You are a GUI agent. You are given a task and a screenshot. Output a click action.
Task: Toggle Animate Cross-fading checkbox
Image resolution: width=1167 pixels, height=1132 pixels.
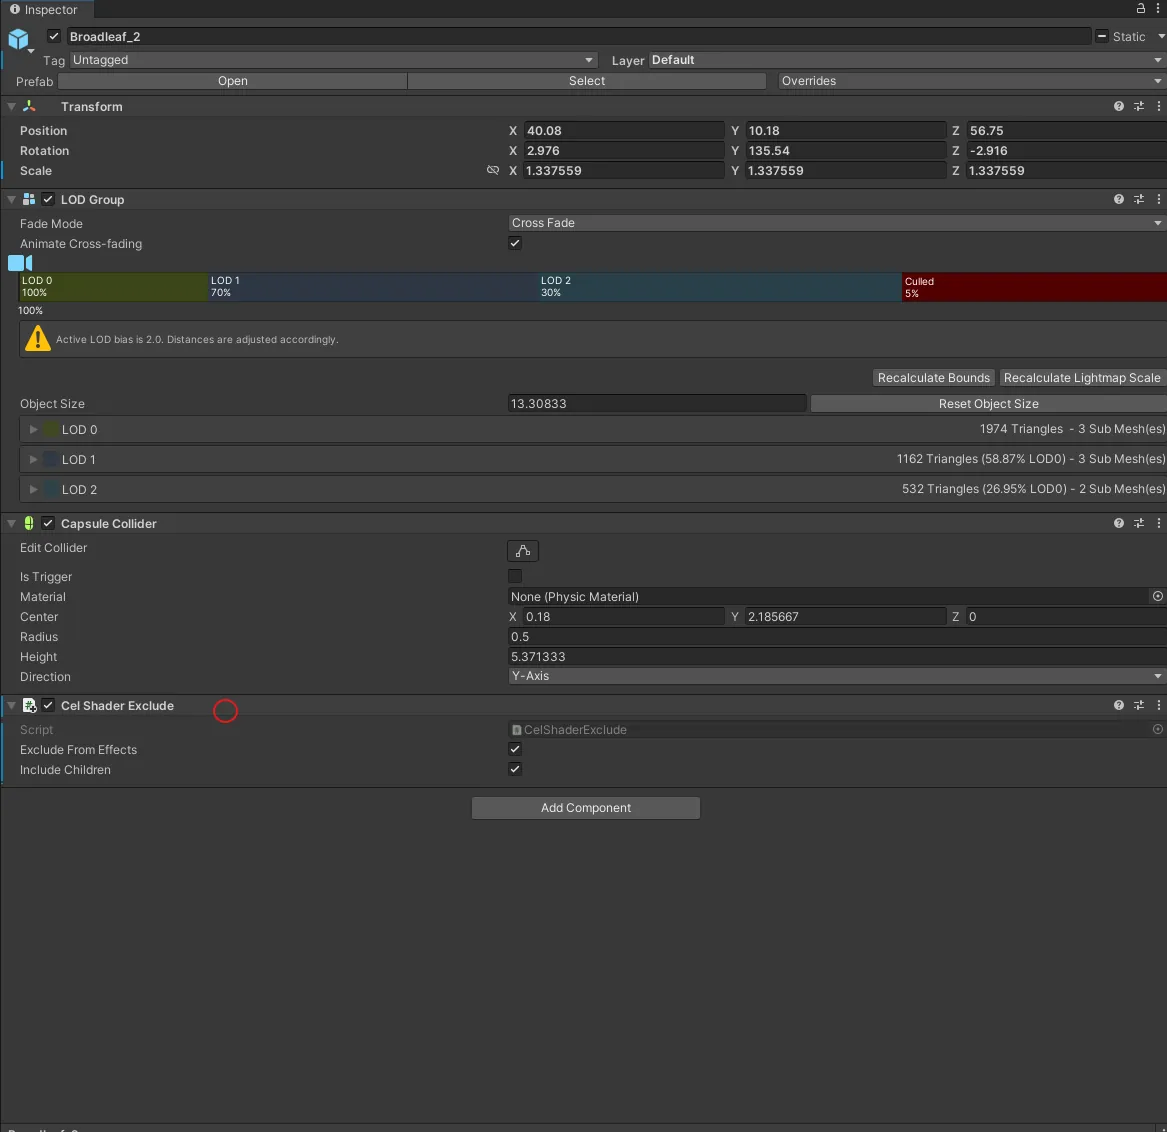click(514, 243)
